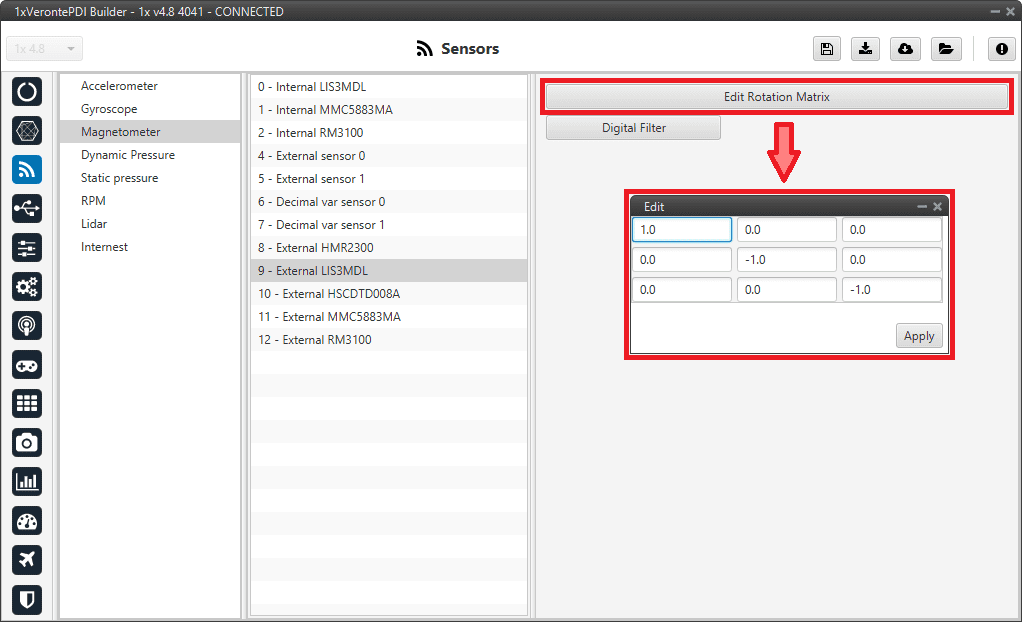Open the folder icon in top toolbar
This screenshot has width=1022, height=622.
pos(945,49)
